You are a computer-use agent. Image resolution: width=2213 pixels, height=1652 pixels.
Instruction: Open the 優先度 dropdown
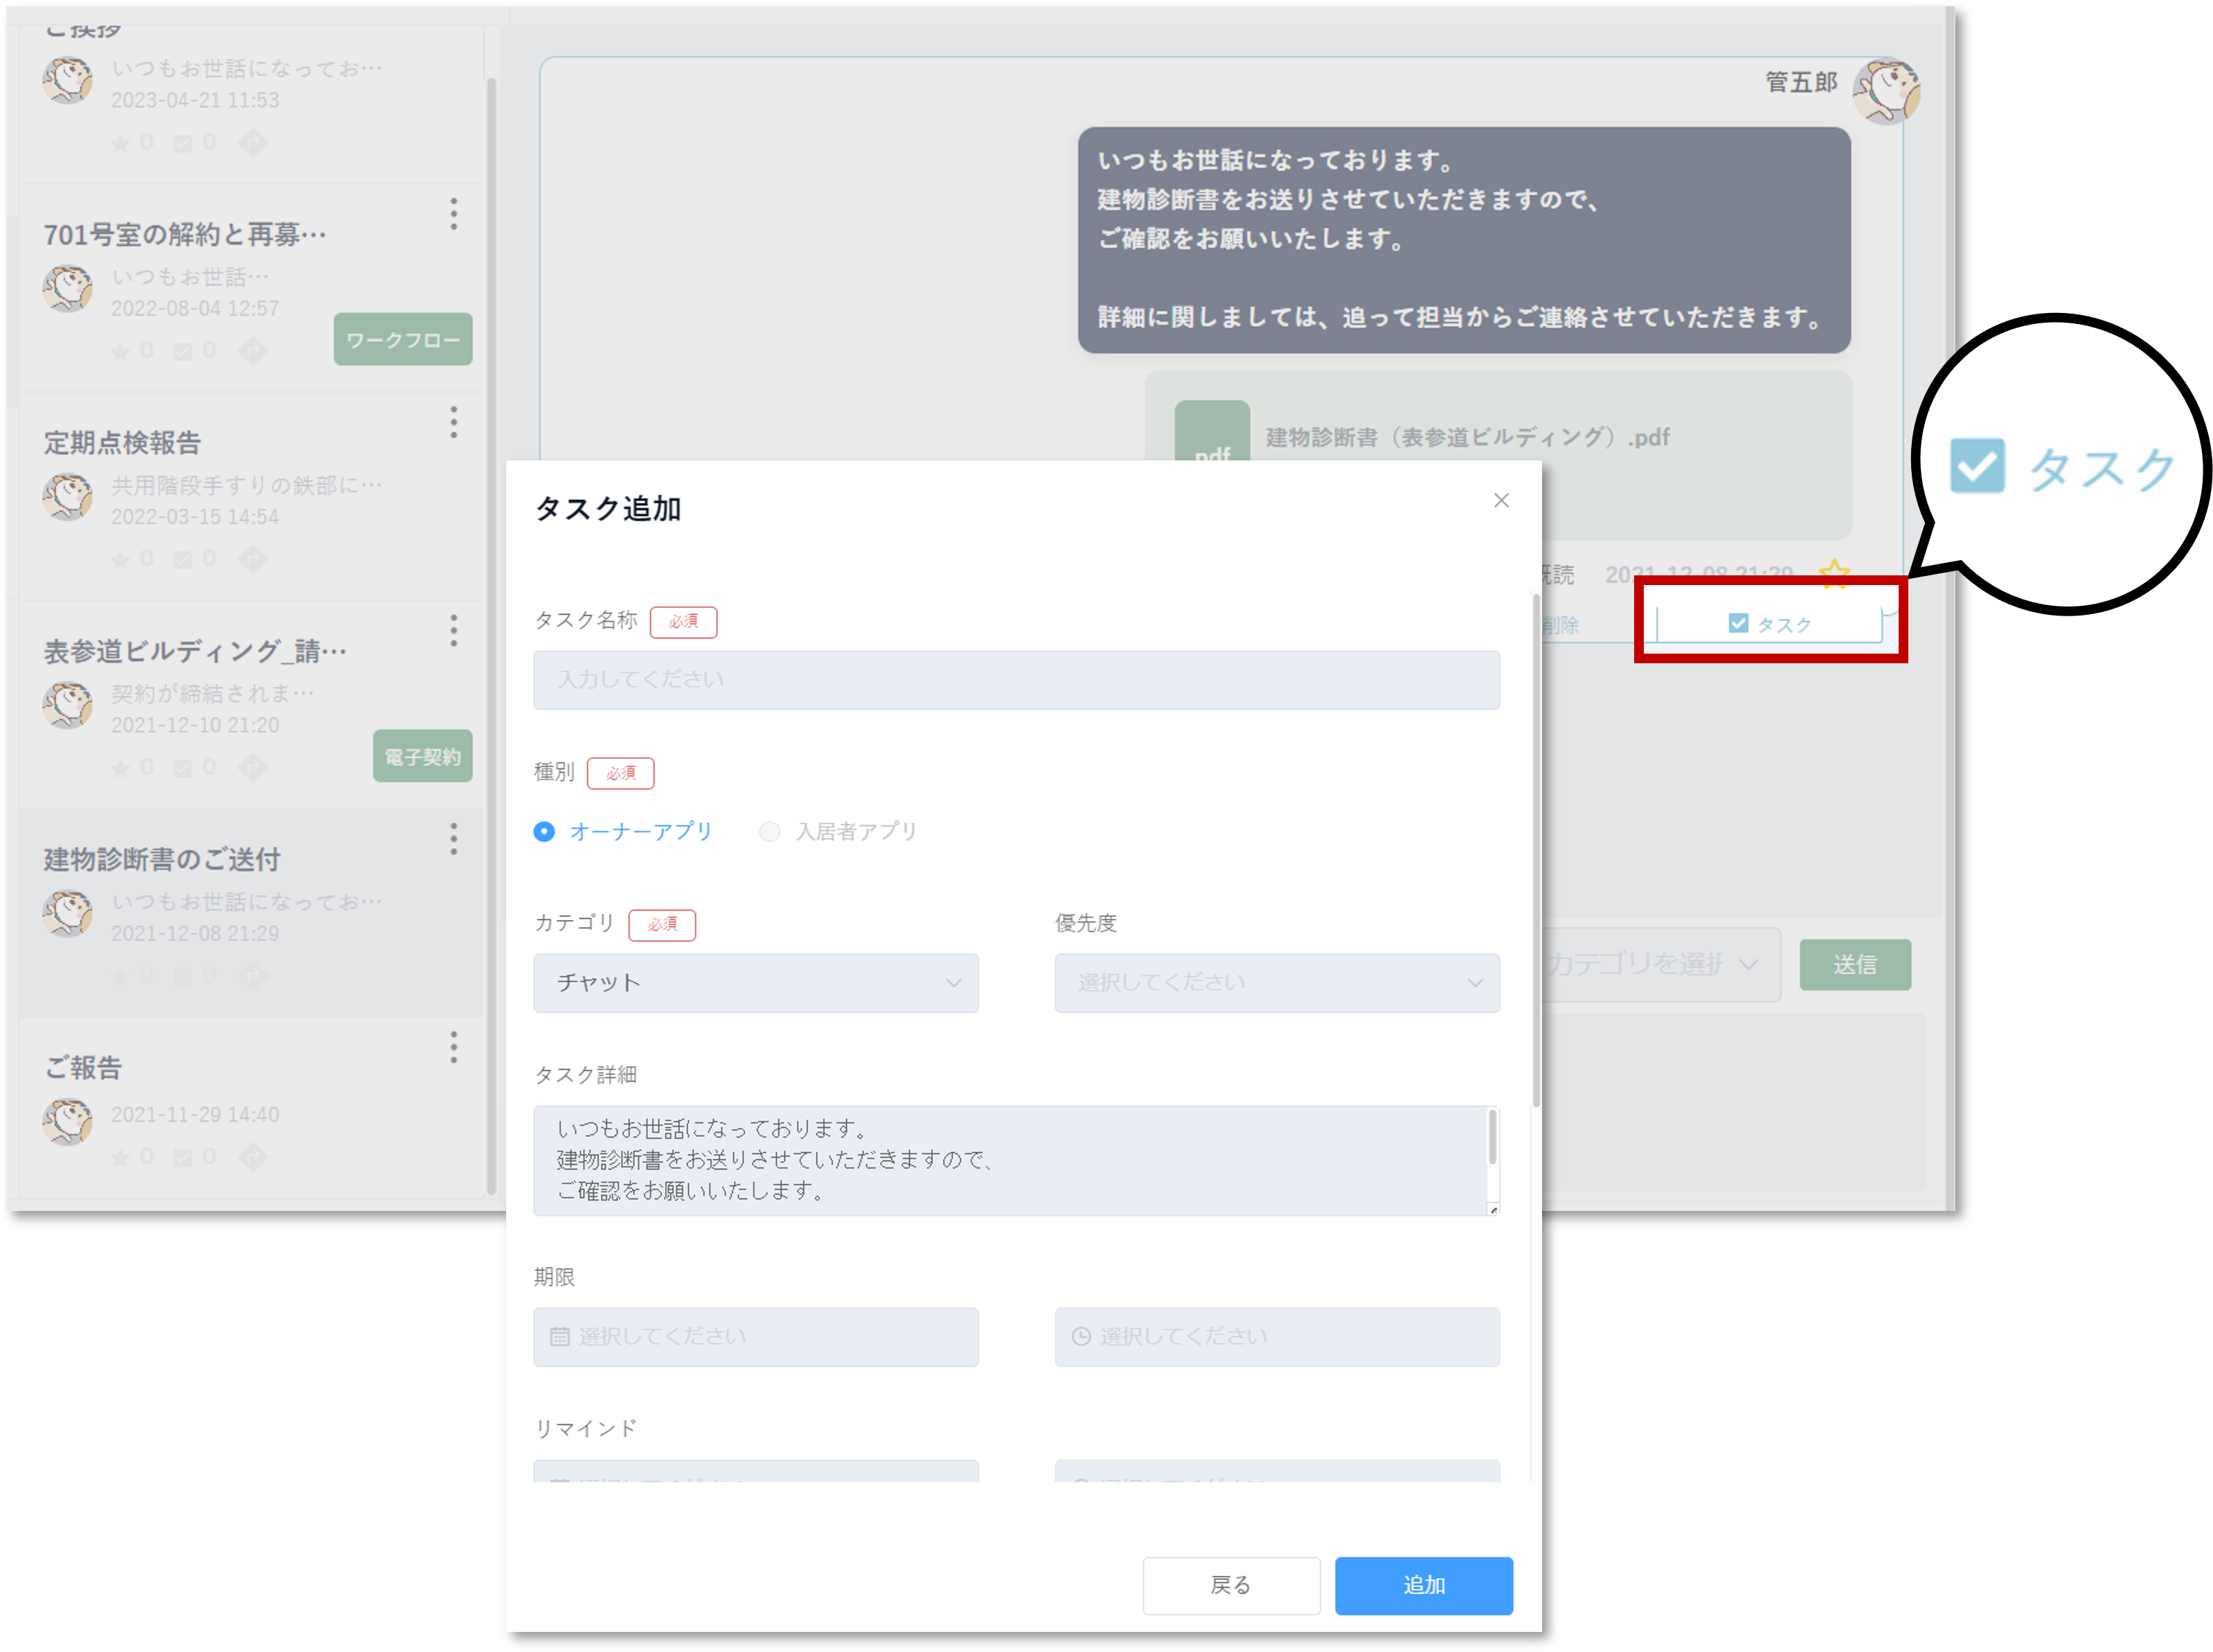click(1276, 983)
